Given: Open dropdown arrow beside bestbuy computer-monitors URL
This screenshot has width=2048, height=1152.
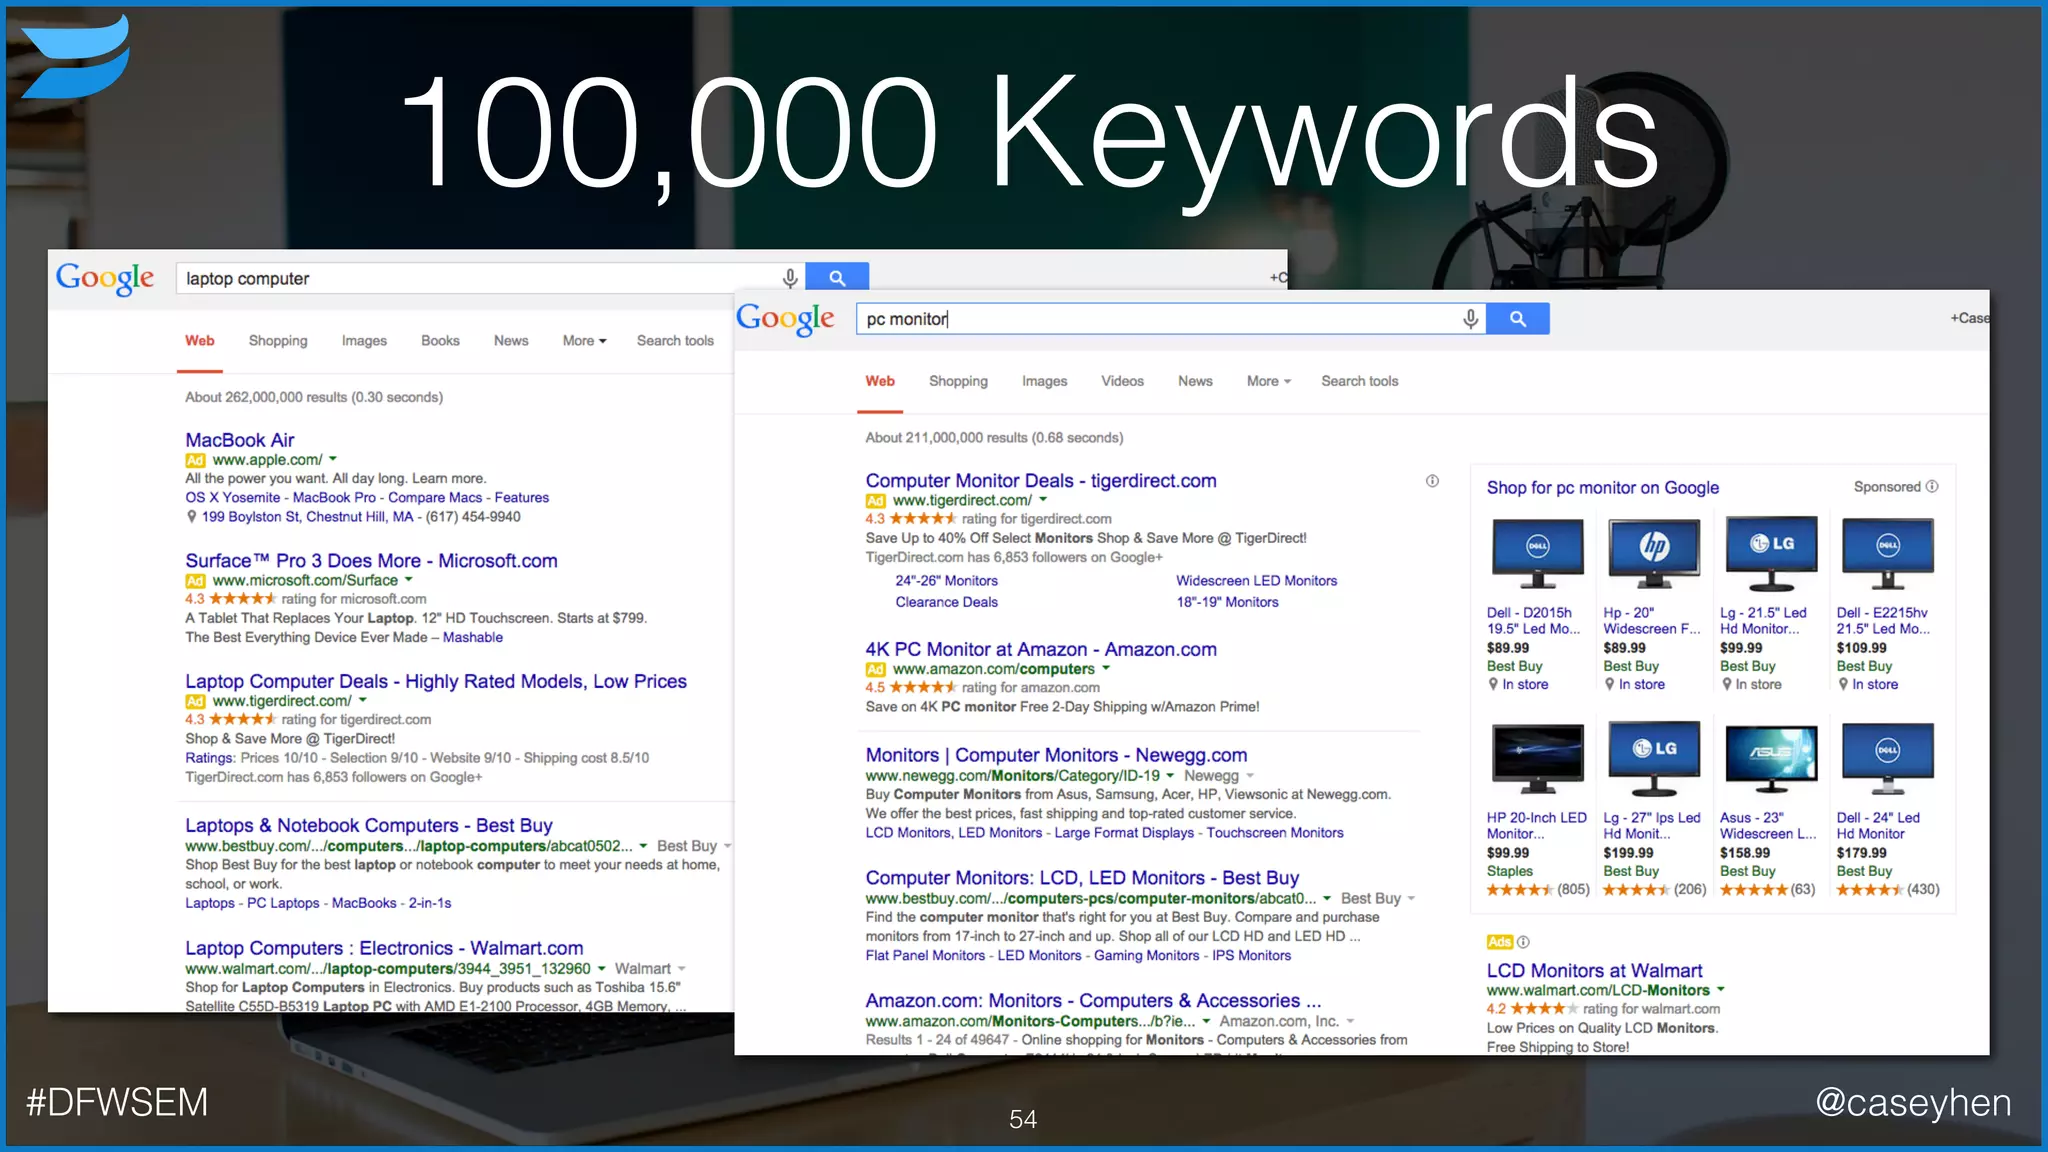Looking at the screenshot, I should (x=1327, y=899).
